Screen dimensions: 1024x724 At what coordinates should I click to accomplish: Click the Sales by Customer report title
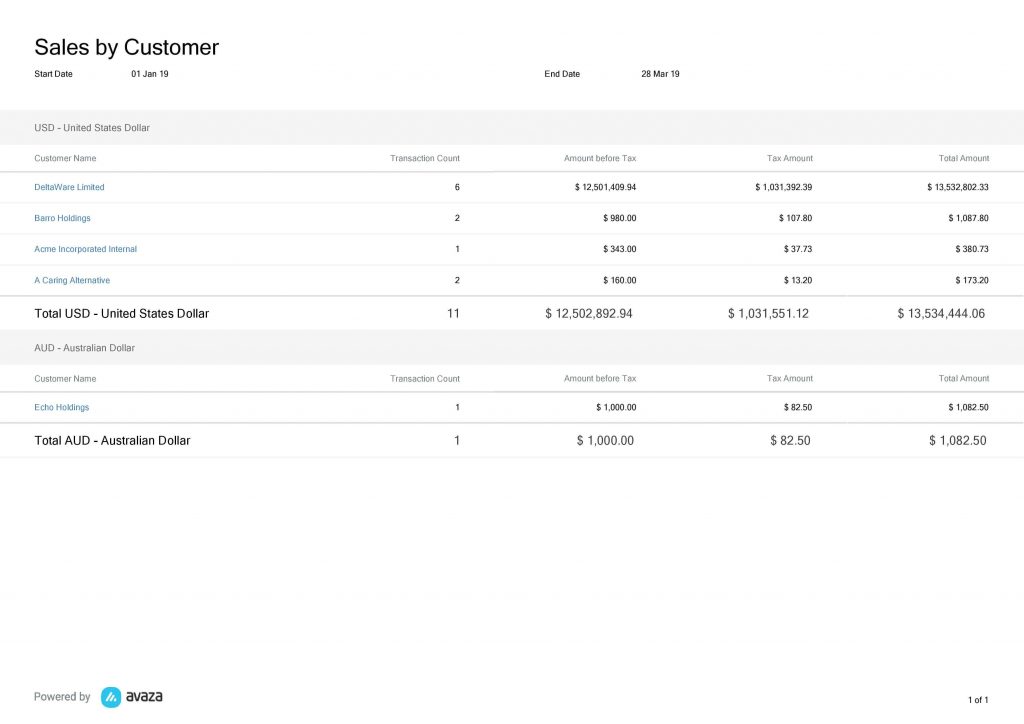(x=126, y=47)
